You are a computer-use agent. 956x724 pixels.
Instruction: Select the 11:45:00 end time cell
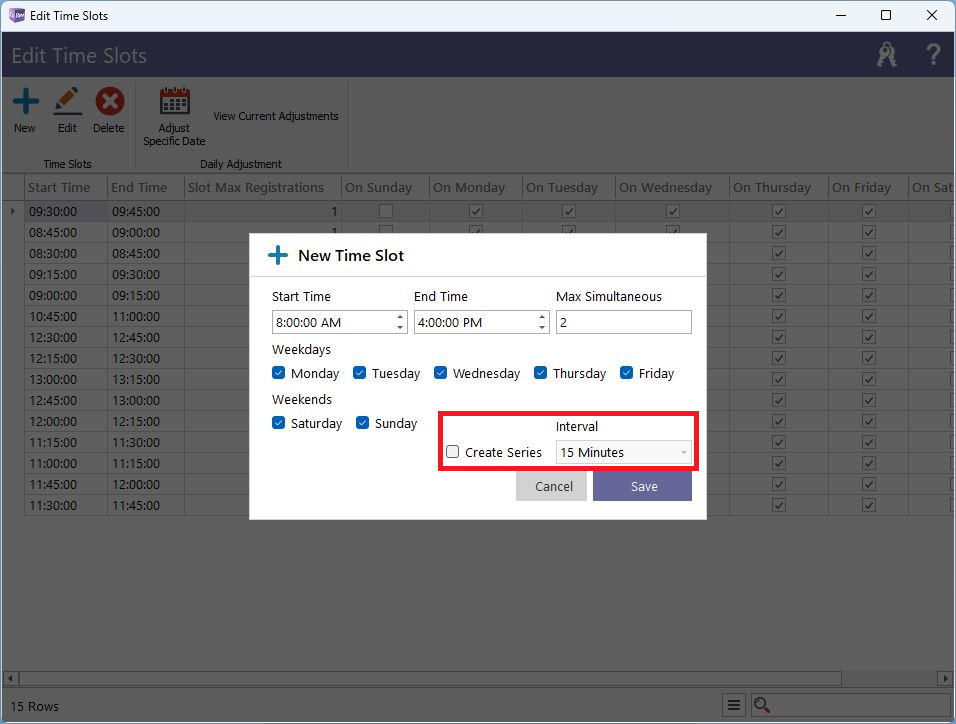pyautogui.click(x=146, y=506)
